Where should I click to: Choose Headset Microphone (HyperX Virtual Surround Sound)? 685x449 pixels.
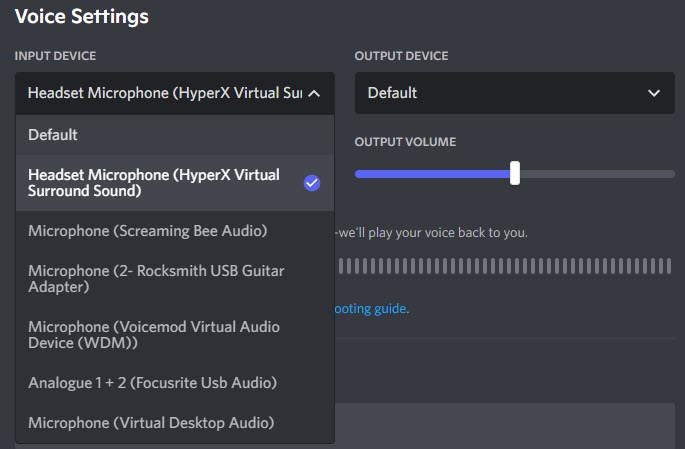[x=175, y=183]
